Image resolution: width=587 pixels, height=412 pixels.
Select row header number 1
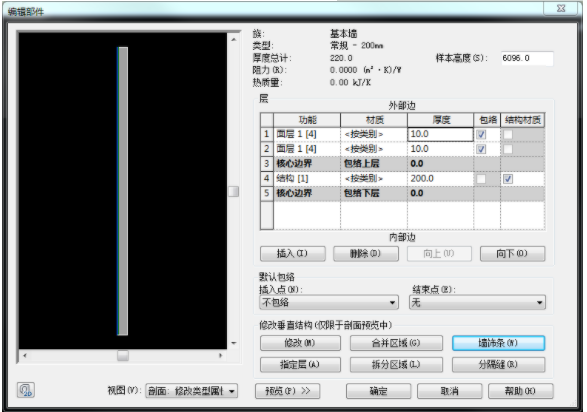[x=267, y=134]
